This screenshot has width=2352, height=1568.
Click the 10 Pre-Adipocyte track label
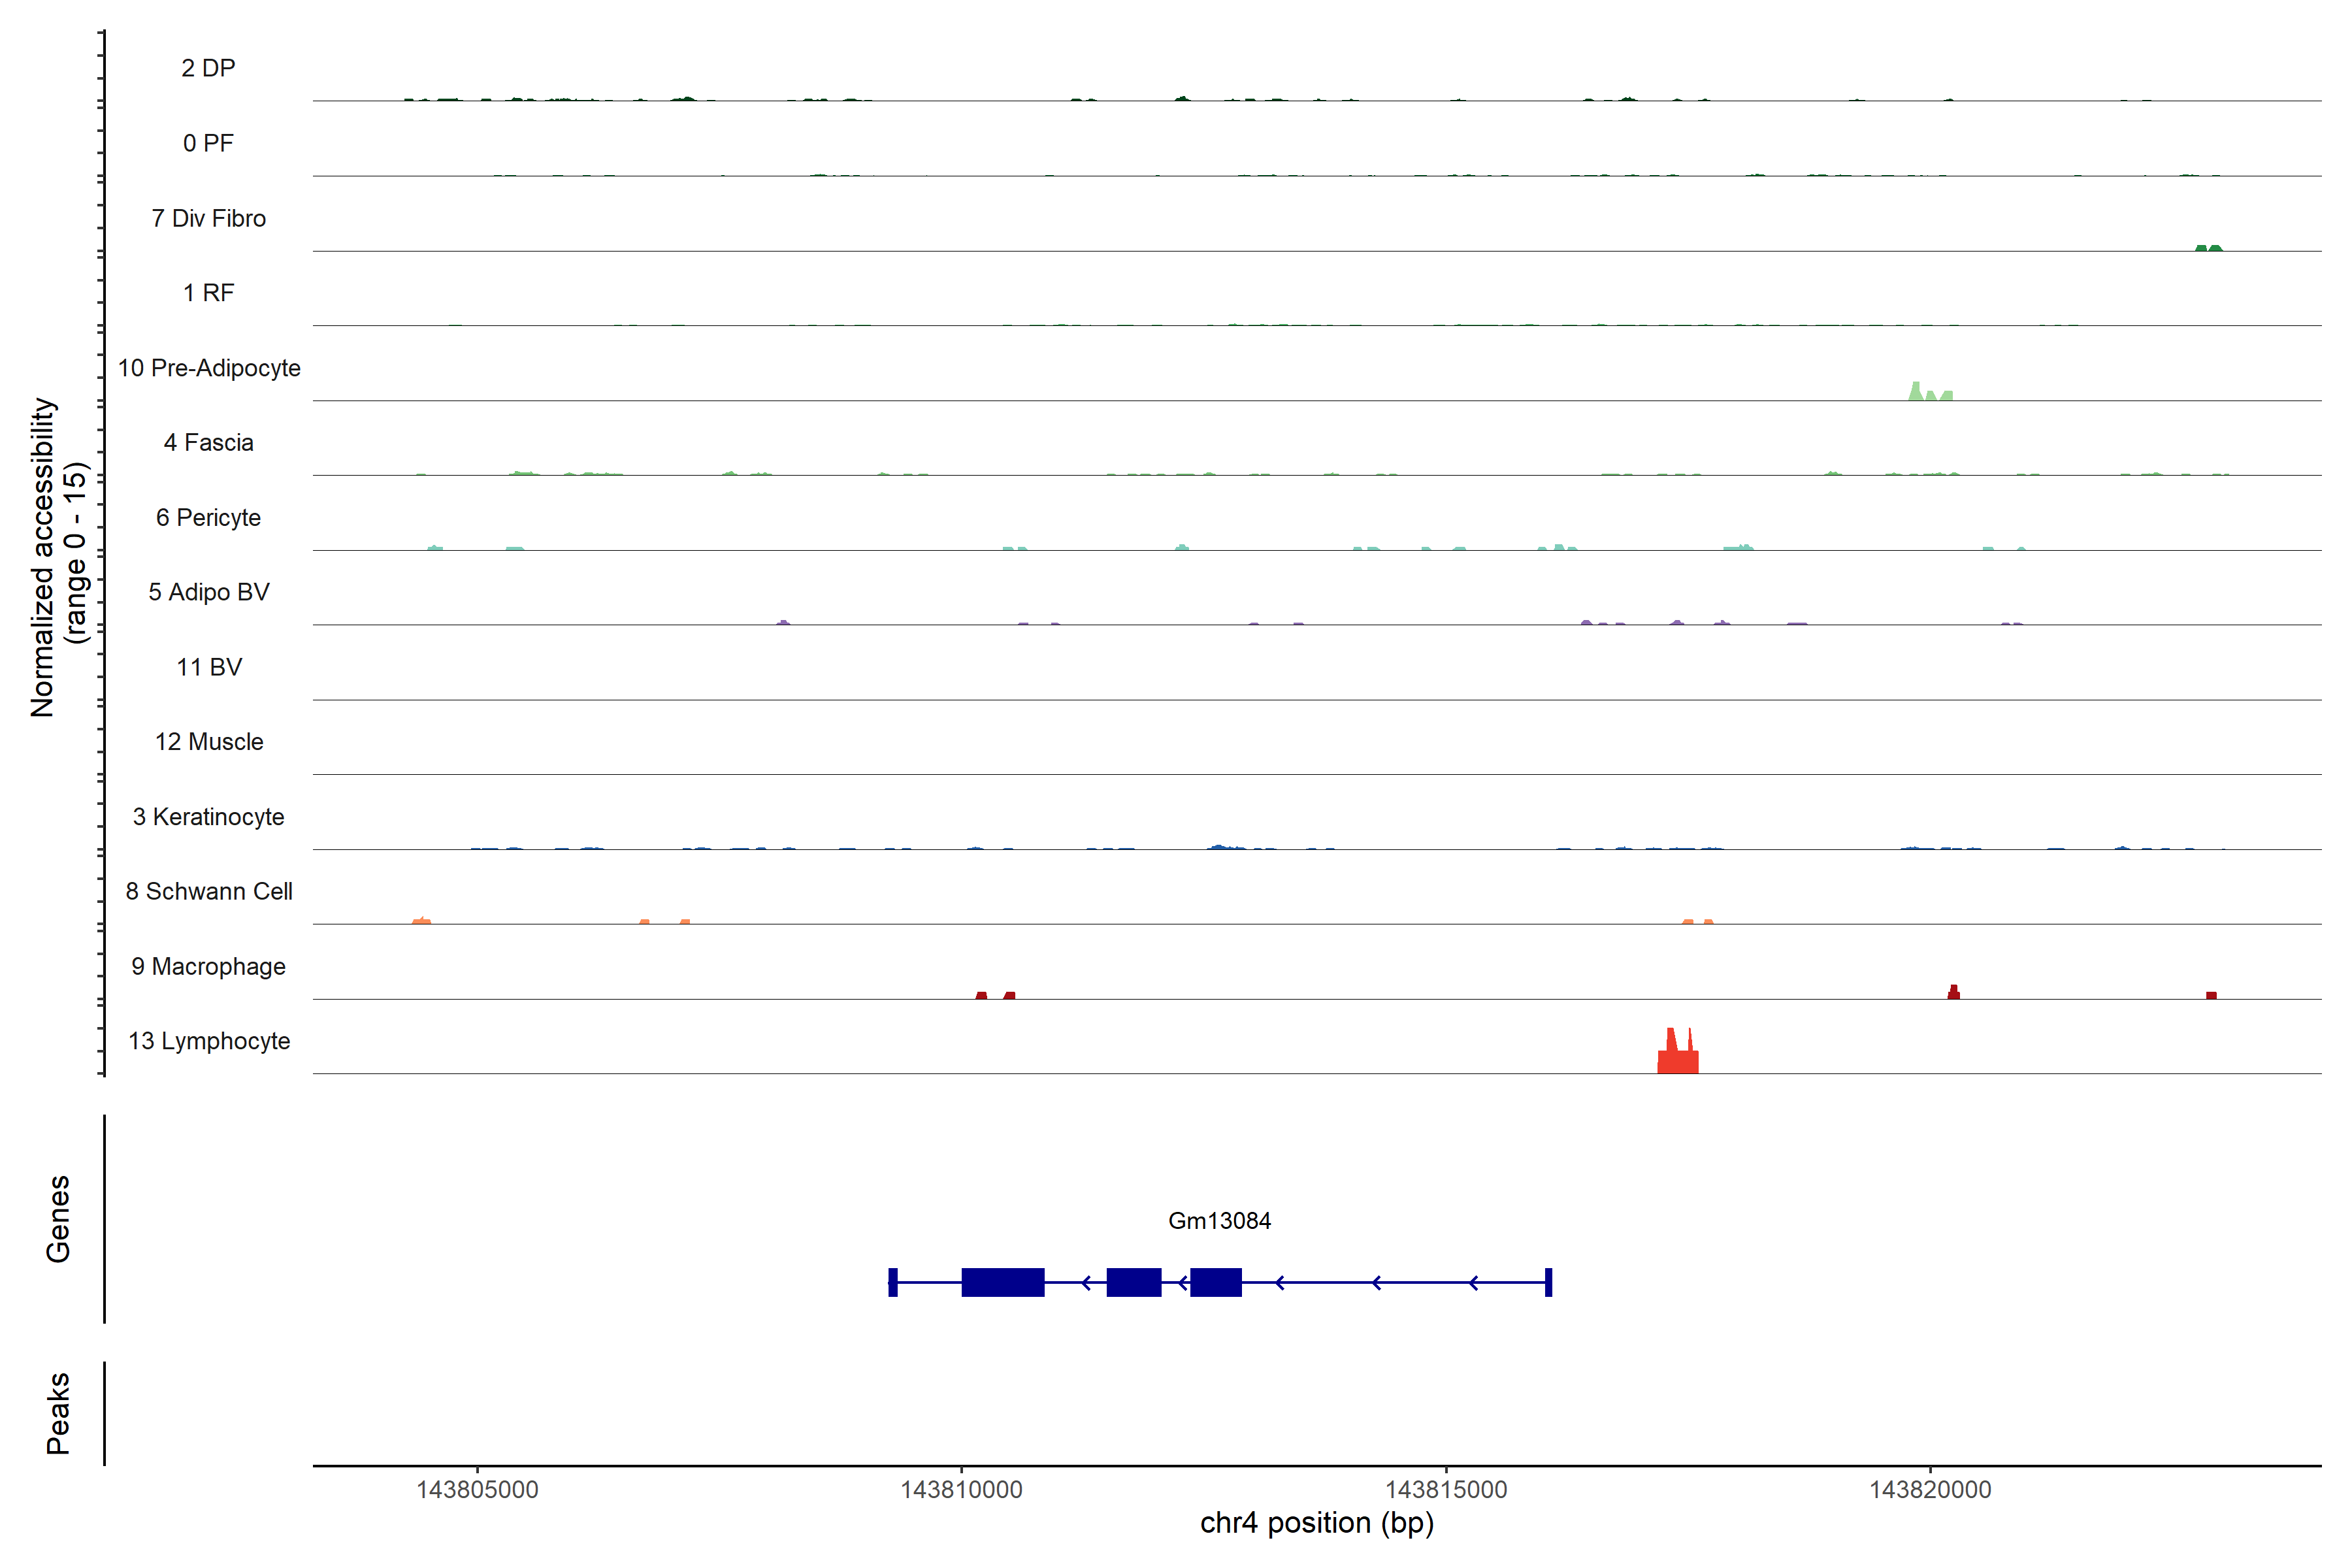pos(209,368)
